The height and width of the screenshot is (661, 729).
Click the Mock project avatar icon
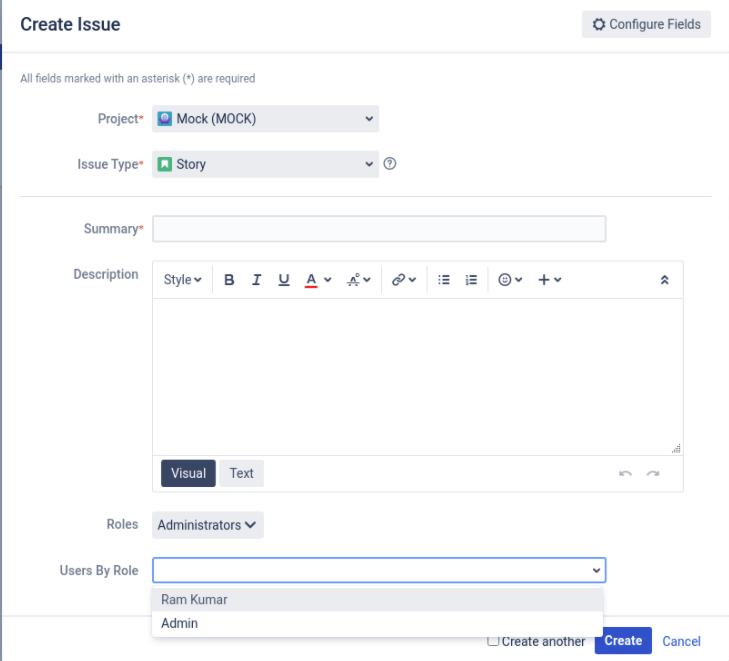[x=165, y=119]
